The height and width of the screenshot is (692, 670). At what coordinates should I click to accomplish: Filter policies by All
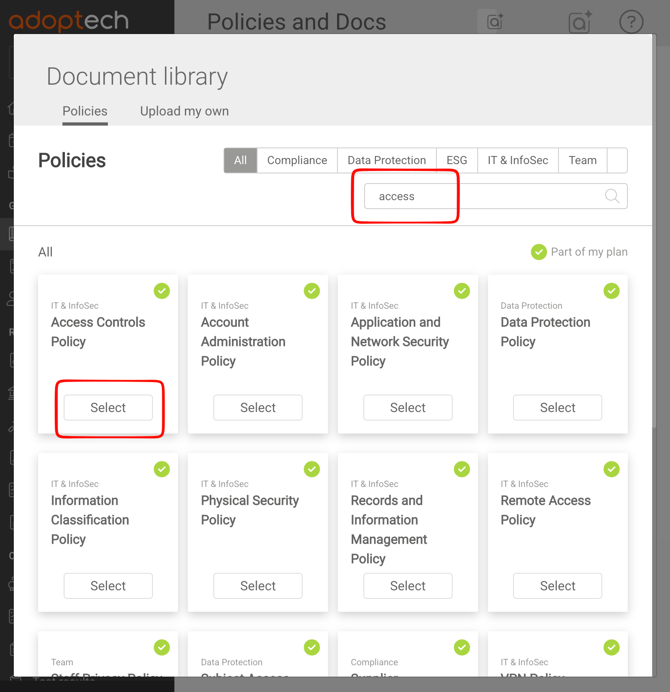coord(240,160)
